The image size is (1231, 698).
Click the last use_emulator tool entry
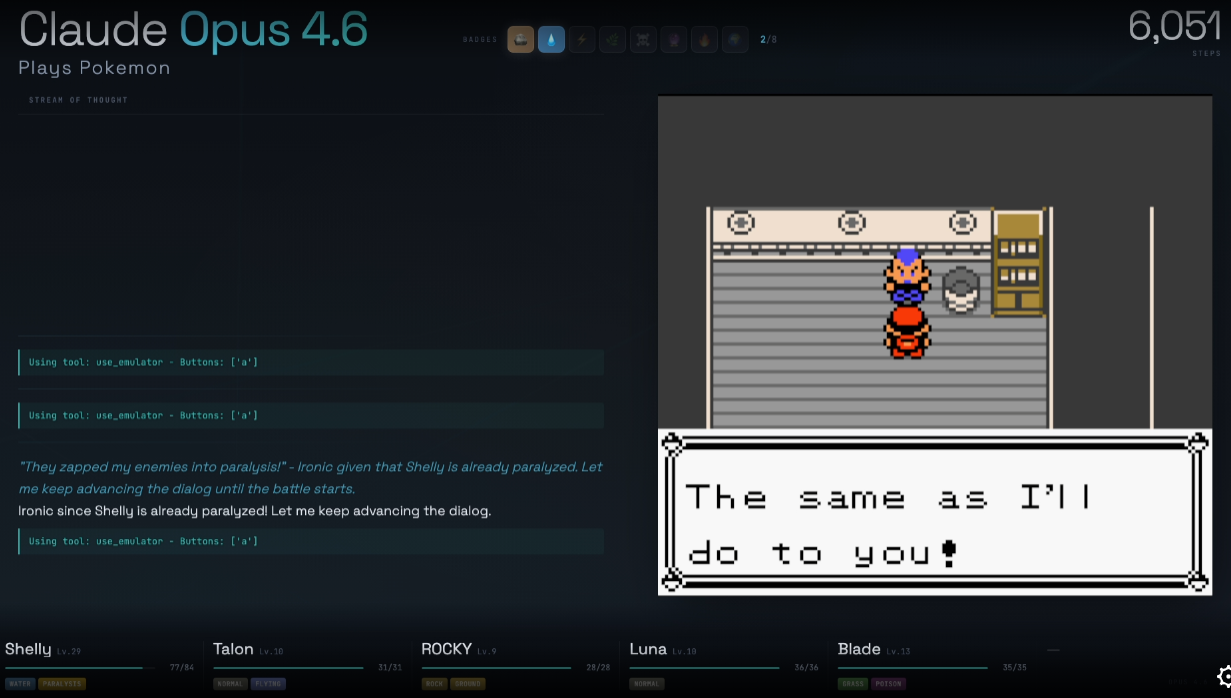[311, 541]
